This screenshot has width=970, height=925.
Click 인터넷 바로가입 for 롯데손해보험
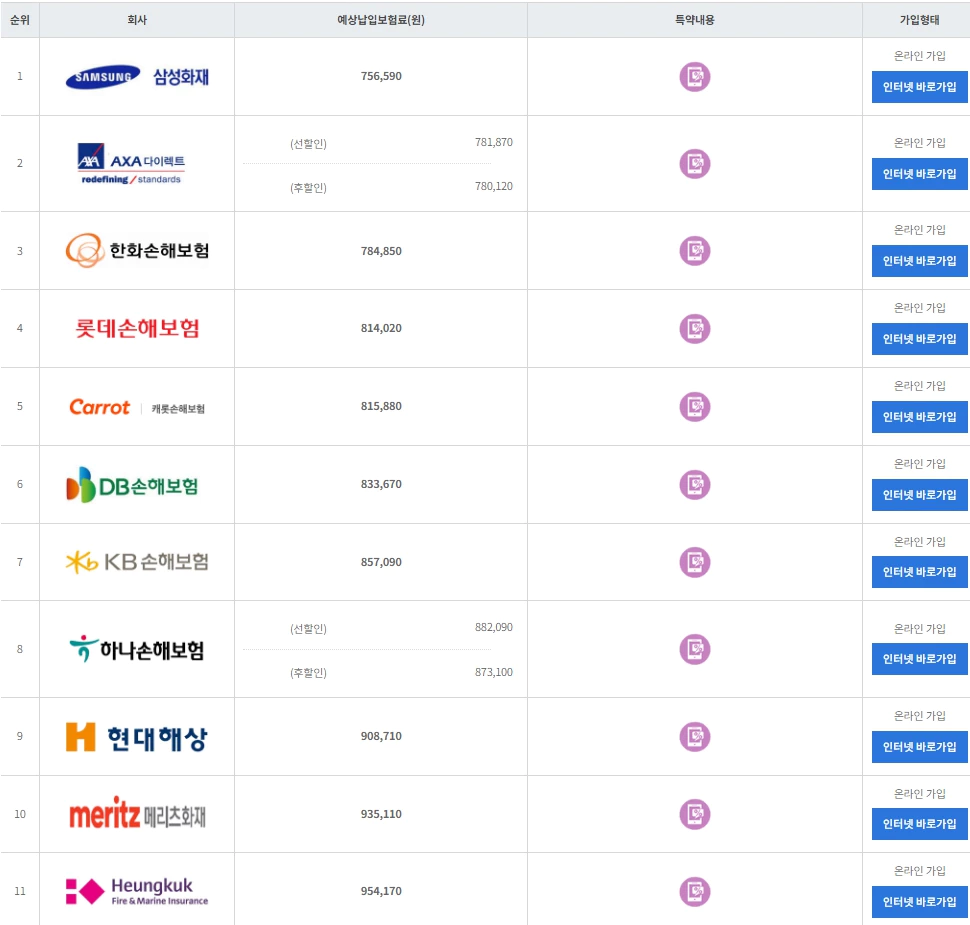coord(919,339)
